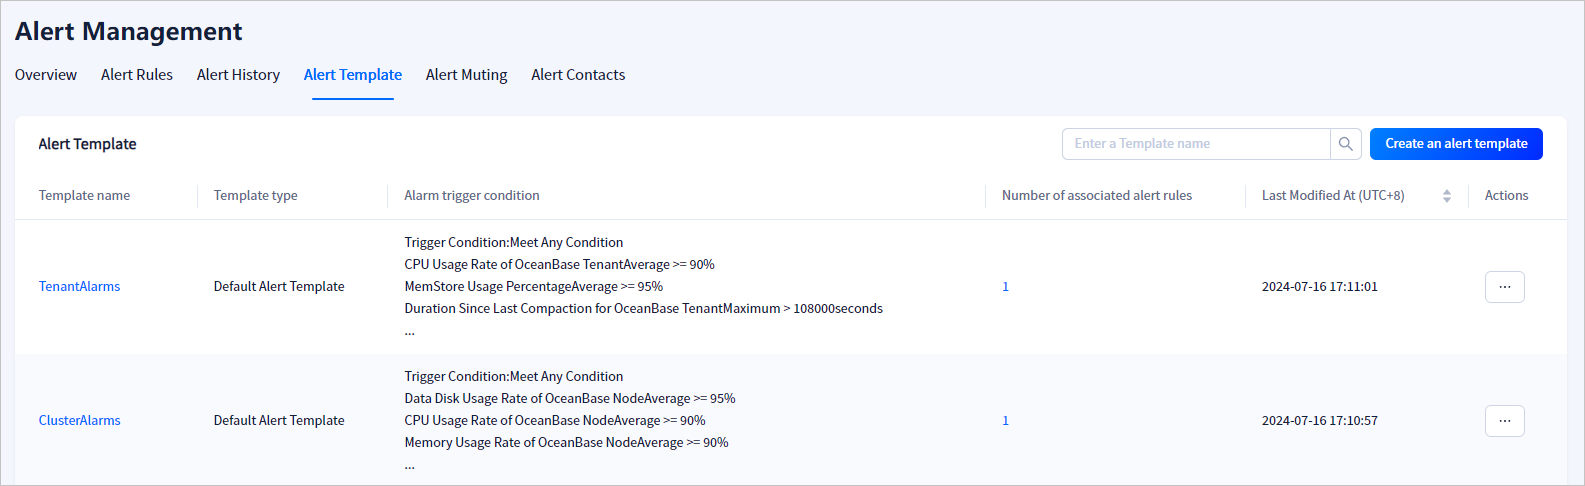Open the TenantAlarms template link
Image resolution: width=1585 pixels, height=486 pixels.
pyautogui.click(x=79, y=287)
